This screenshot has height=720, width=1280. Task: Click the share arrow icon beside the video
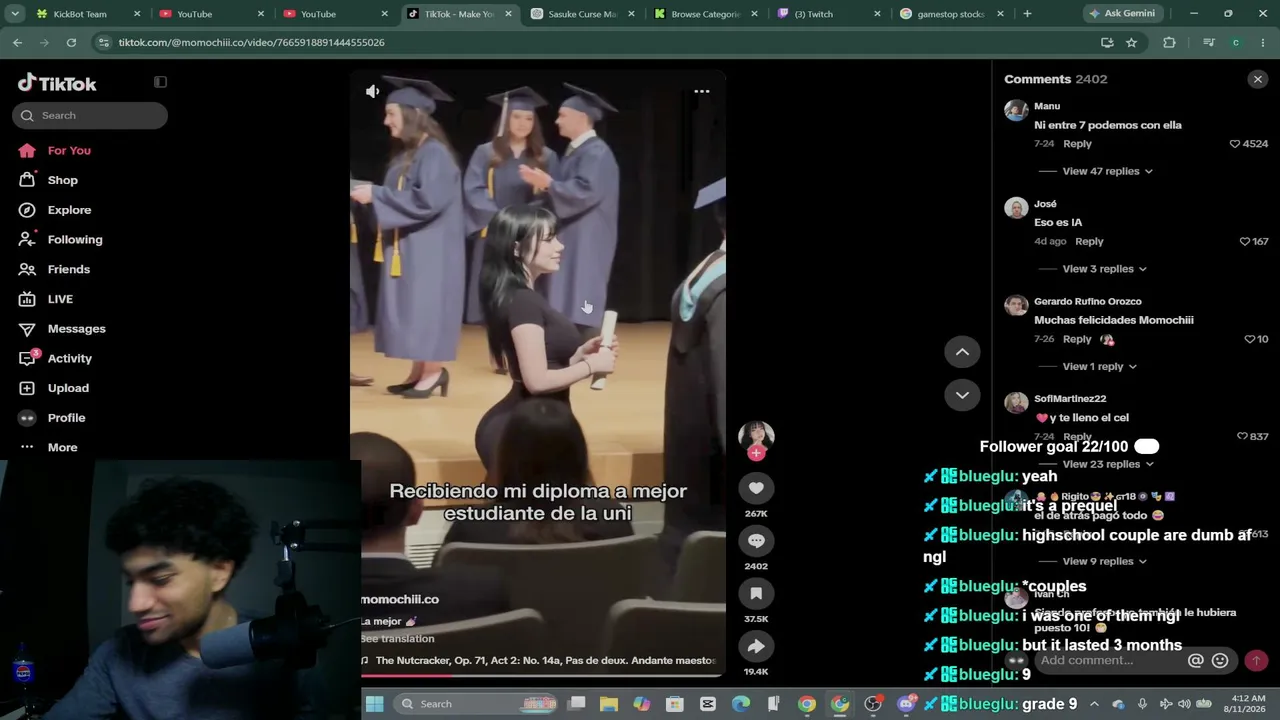click(756, 647)
